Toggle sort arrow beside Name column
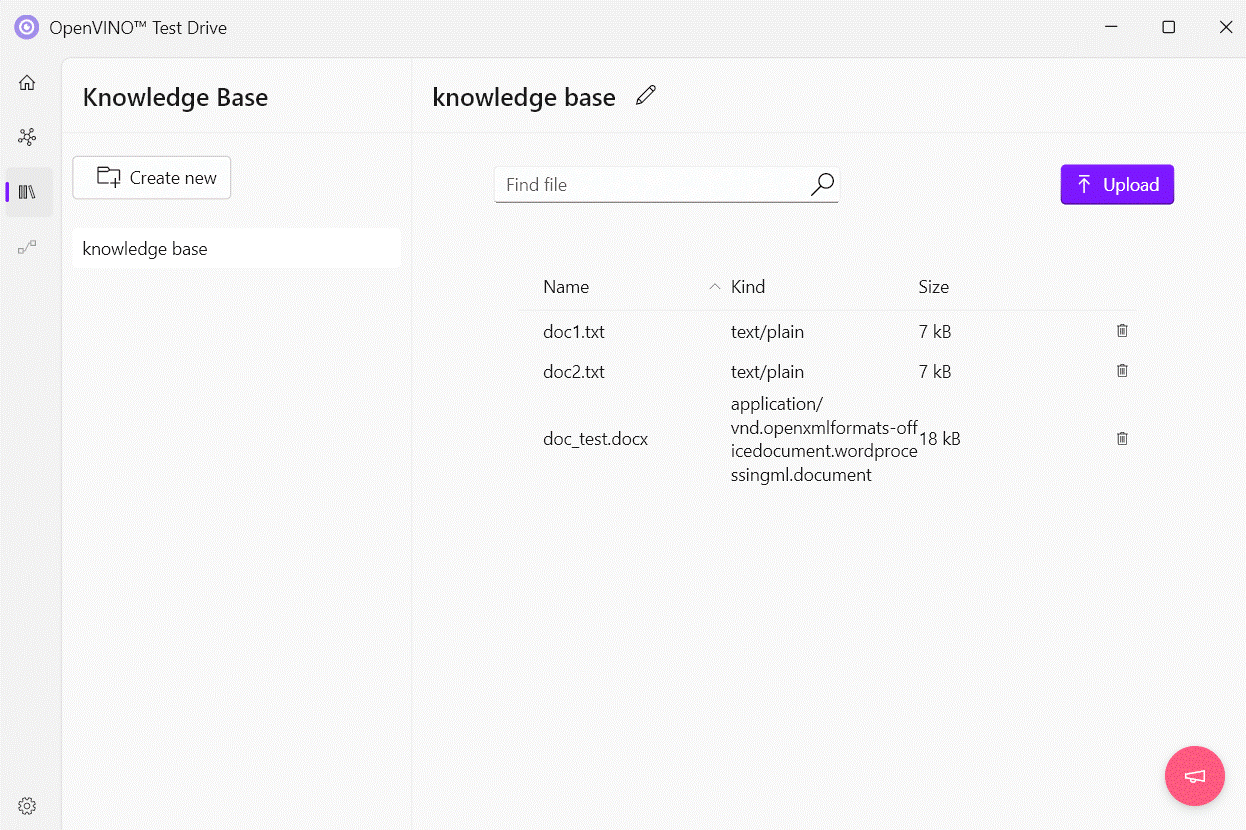The image size is (1246, 830). point(714,287)
